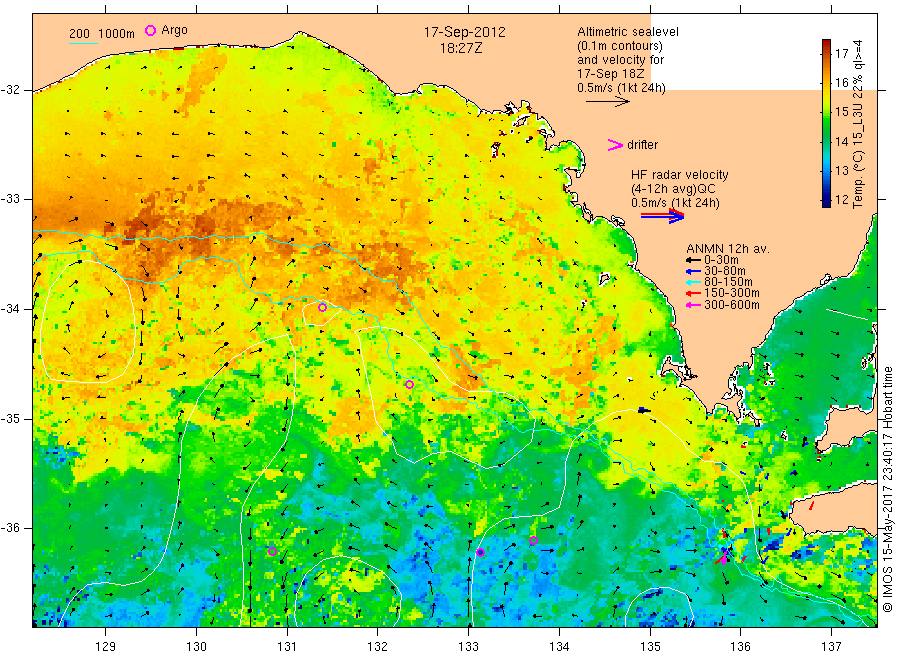Click the longitude axis label 134

559,647
